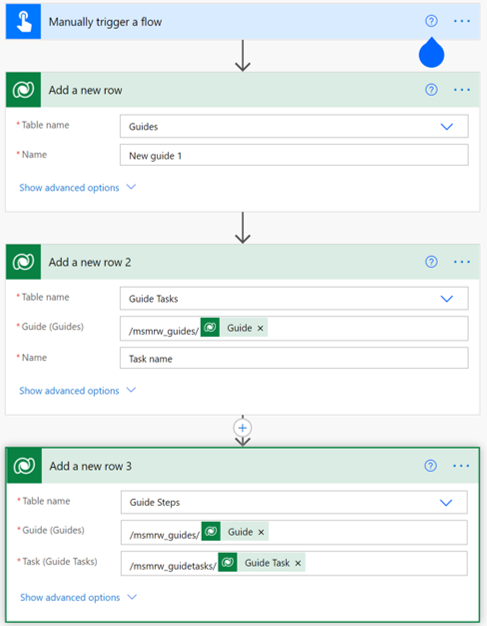Open help for Add a new row 2
This screenshot has width=487, height=626.
tap(431, 262)
